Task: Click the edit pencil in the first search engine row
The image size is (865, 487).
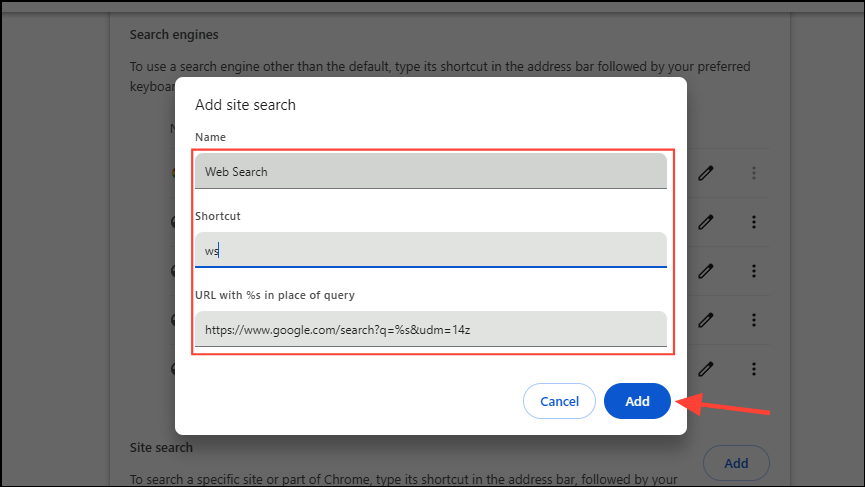Action: pos(706,173)
